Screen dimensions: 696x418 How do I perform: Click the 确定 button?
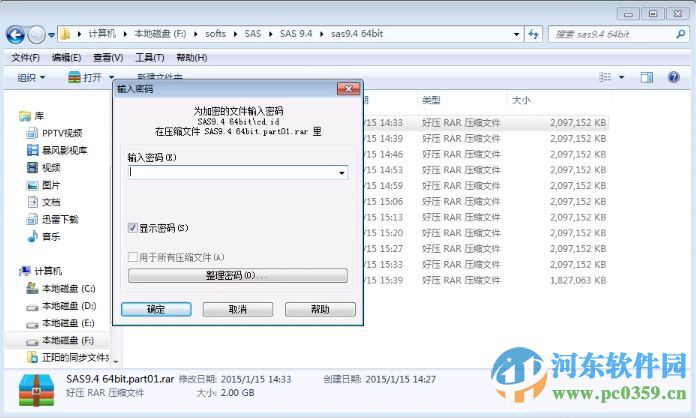156,309
